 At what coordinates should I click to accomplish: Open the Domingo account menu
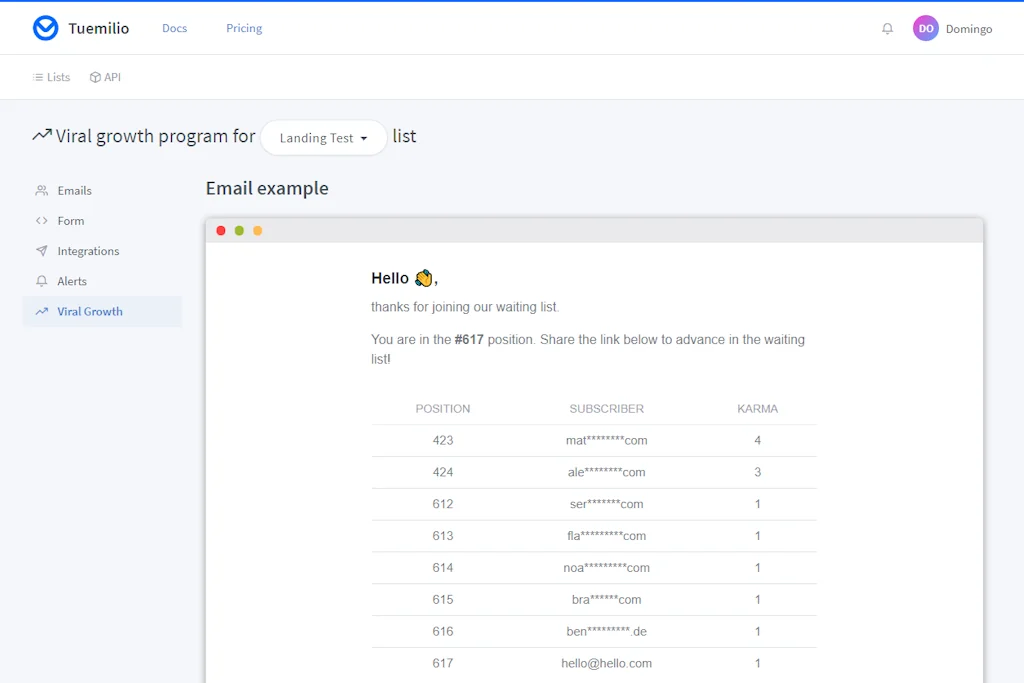pos(968,29)
